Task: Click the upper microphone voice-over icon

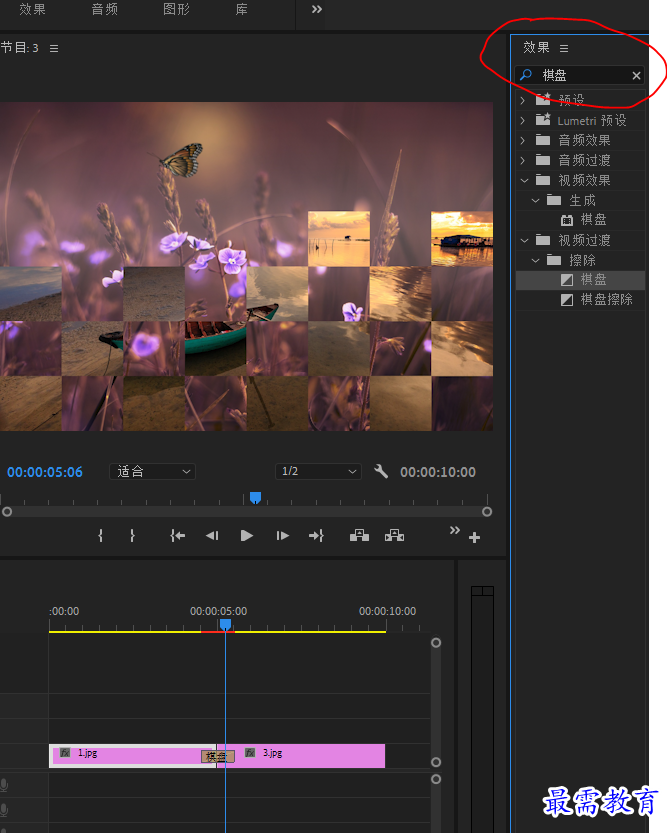Action: pyautogui.click(x=4, y=785)
